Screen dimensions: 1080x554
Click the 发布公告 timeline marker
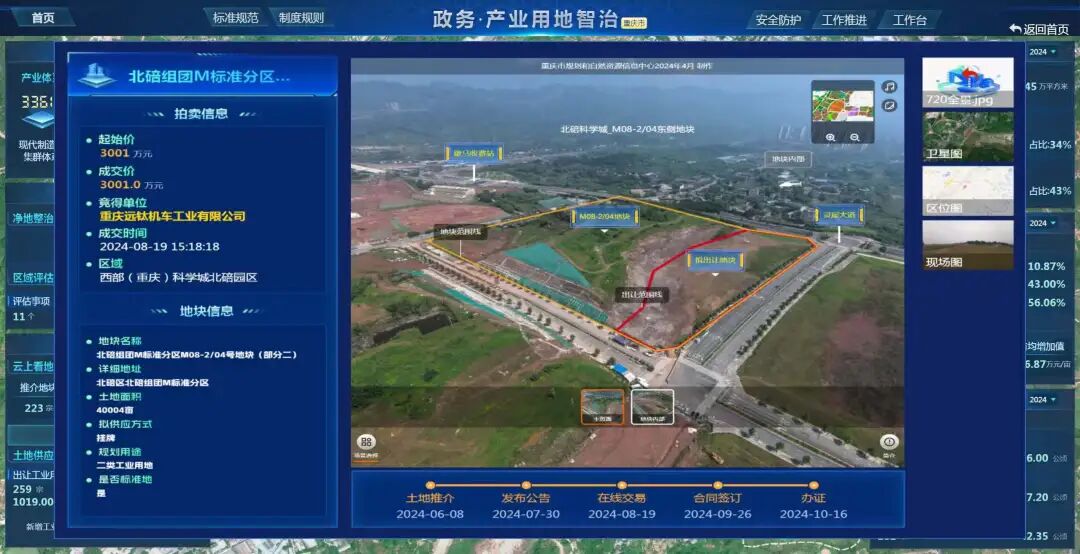click(x=526, y=485)
